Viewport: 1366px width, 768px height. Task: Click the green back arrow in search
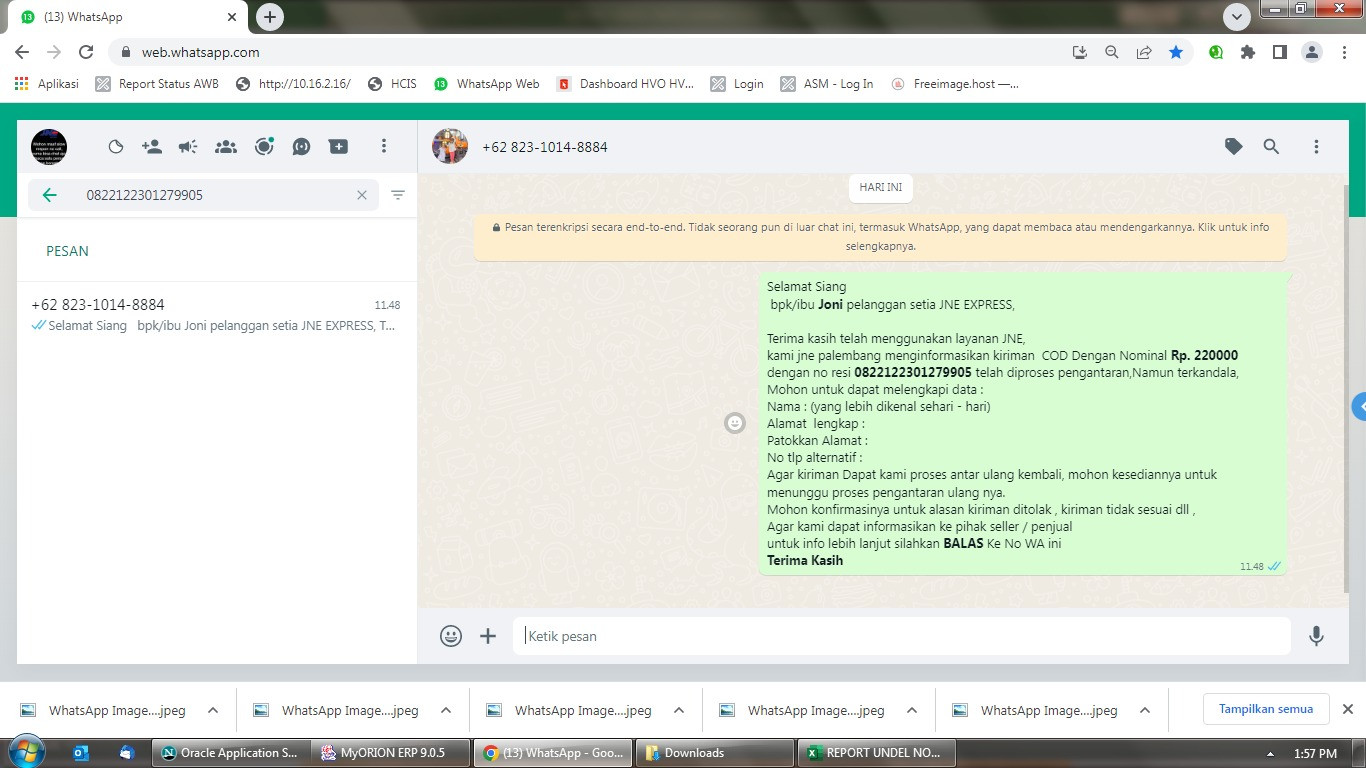coord(50,195)
